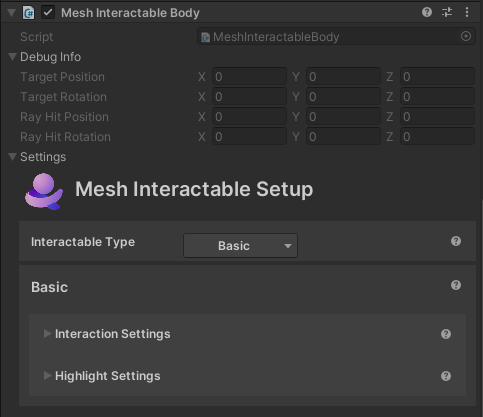Click the Target Position label

click(62, 77)
